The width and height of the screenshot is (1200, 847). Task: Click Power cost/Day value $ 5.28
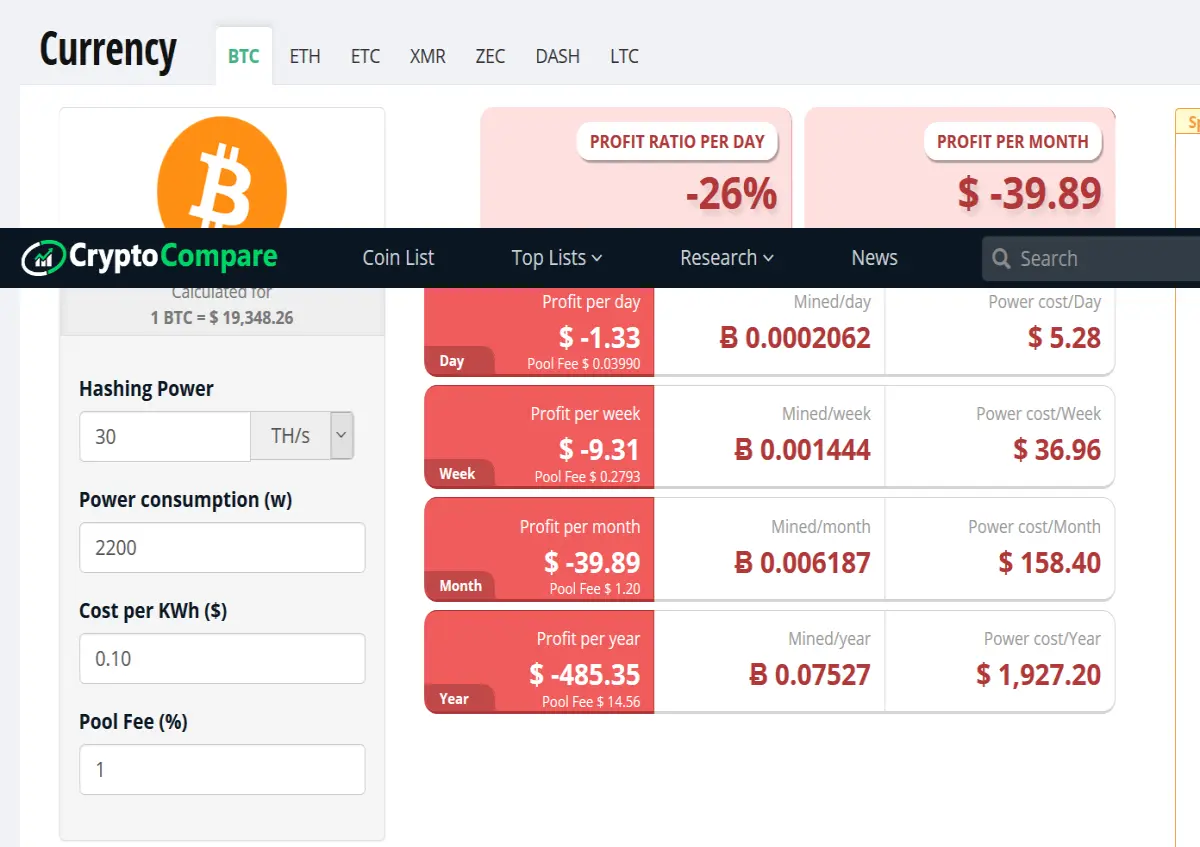pyautogui.click(x=1064, y=338)
